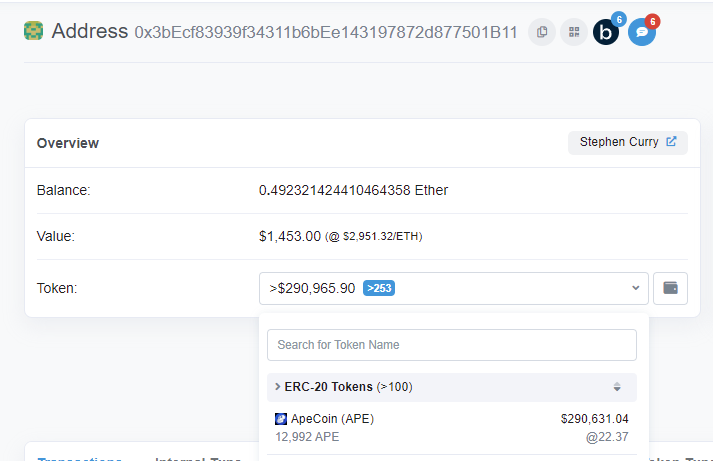The width and height of the screenshot is (713, 461).
Task: Select the 0x3bEcf8... address text
Action: 326,32
